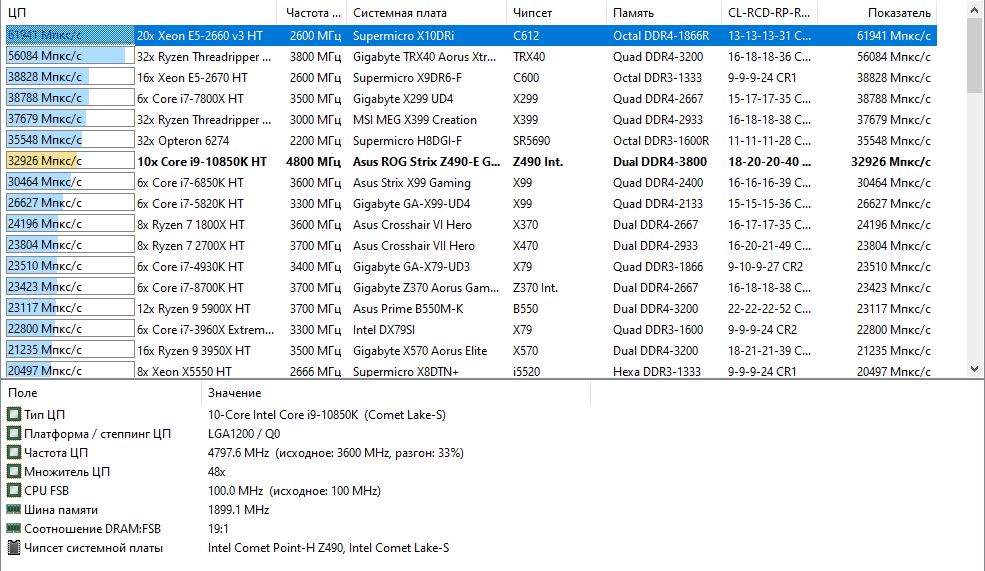Sort by the CL-RCD-RP-R... column header
This screenshot has height=571, width=985.
tap(769, 13)
